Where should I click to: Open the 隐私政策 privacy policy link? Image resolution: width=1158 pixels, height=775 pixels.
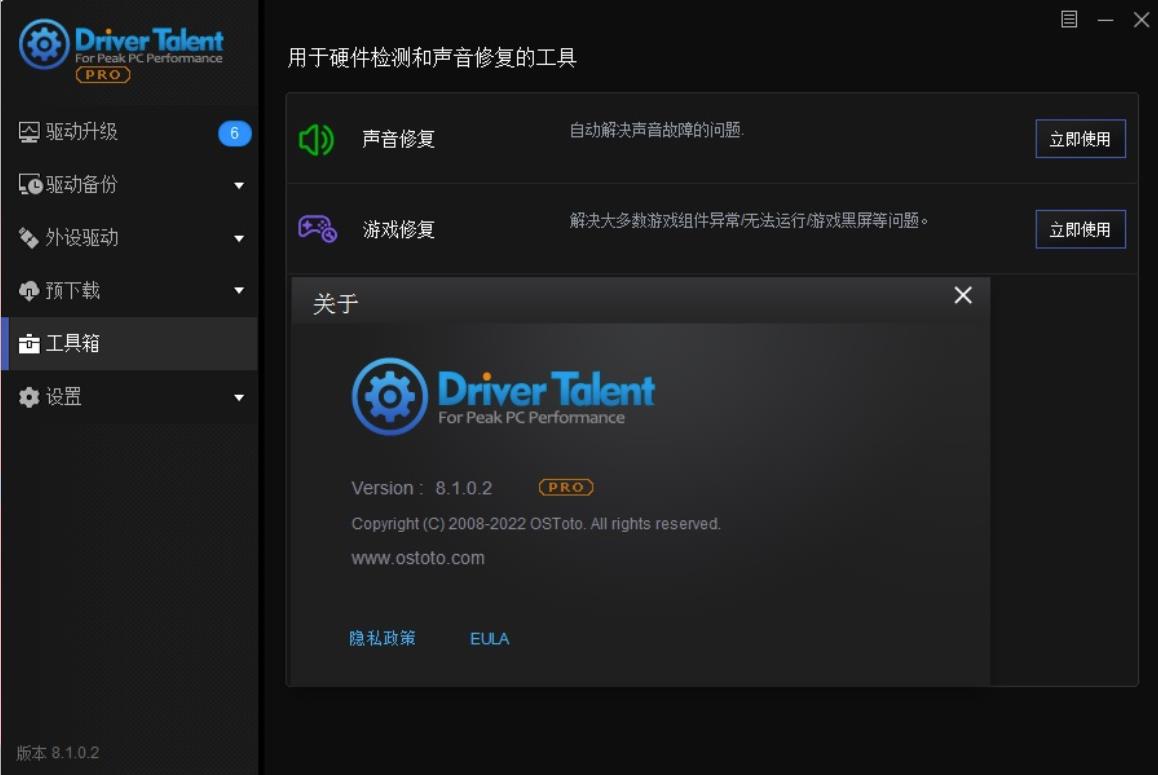(382, 638)
